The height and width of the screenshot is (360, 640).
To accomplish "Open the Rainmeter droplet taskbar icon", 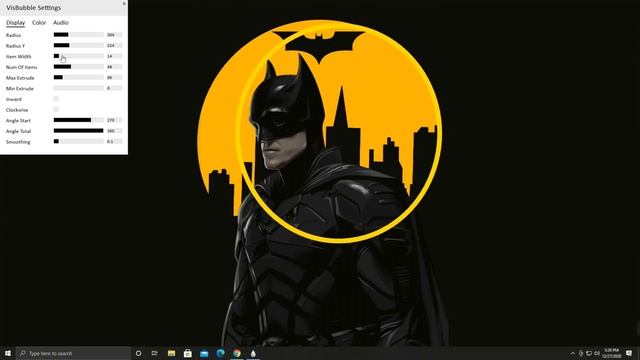I will pos(253,353).
